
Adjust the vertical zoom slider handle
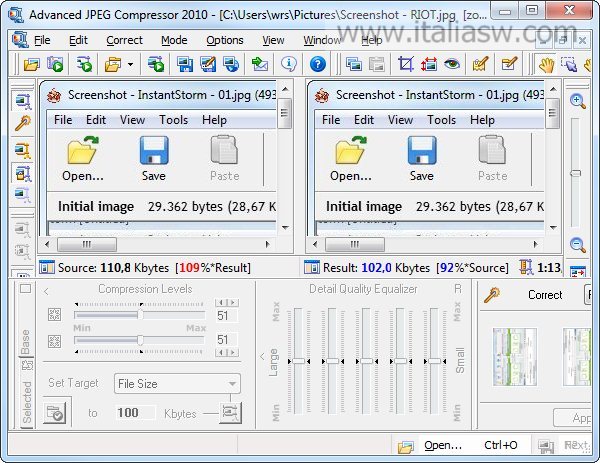tap(576, 174)
